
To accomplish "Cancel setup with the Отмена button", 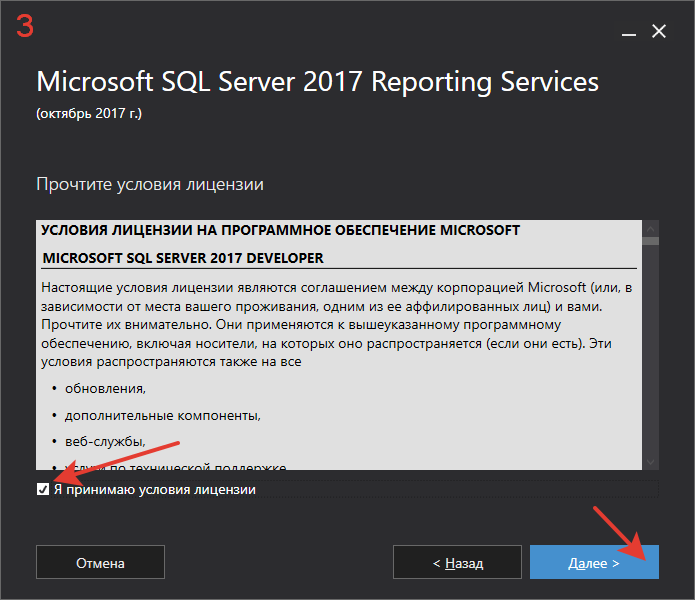I will point(100,562).
